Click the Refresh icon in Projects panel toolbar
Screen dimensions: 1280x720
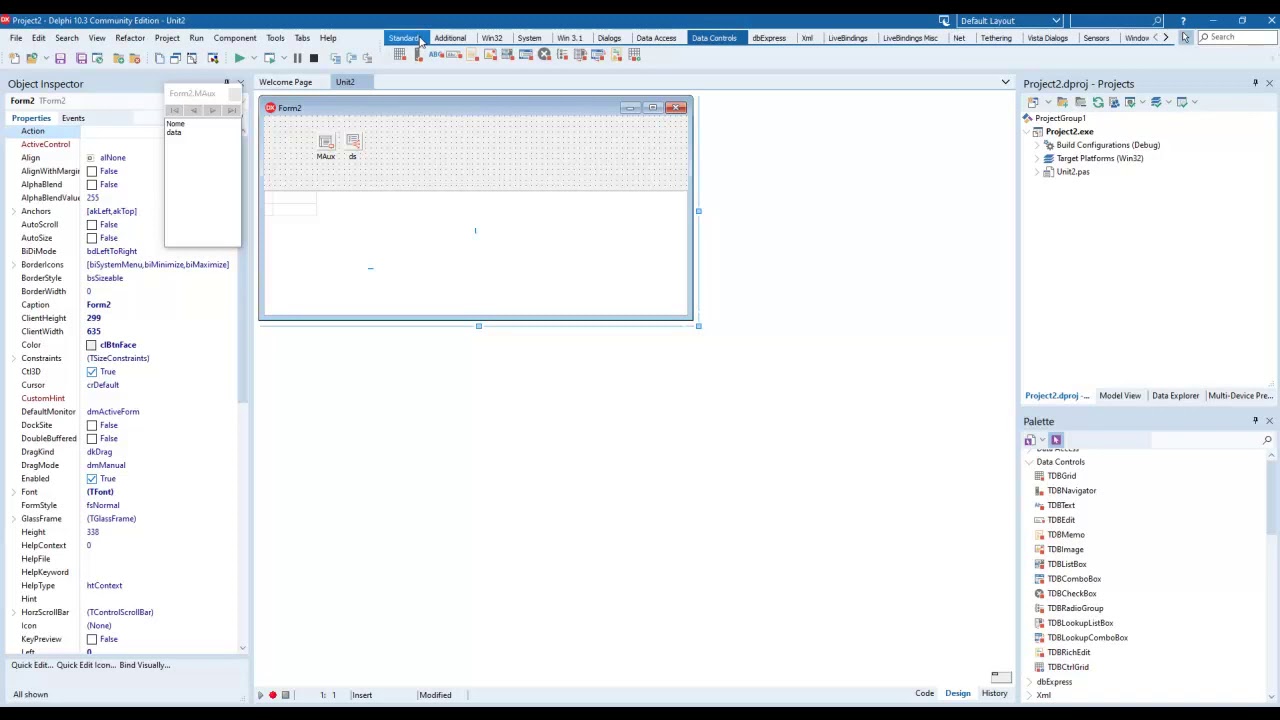pyautogui.click(x=1098, y=102)
